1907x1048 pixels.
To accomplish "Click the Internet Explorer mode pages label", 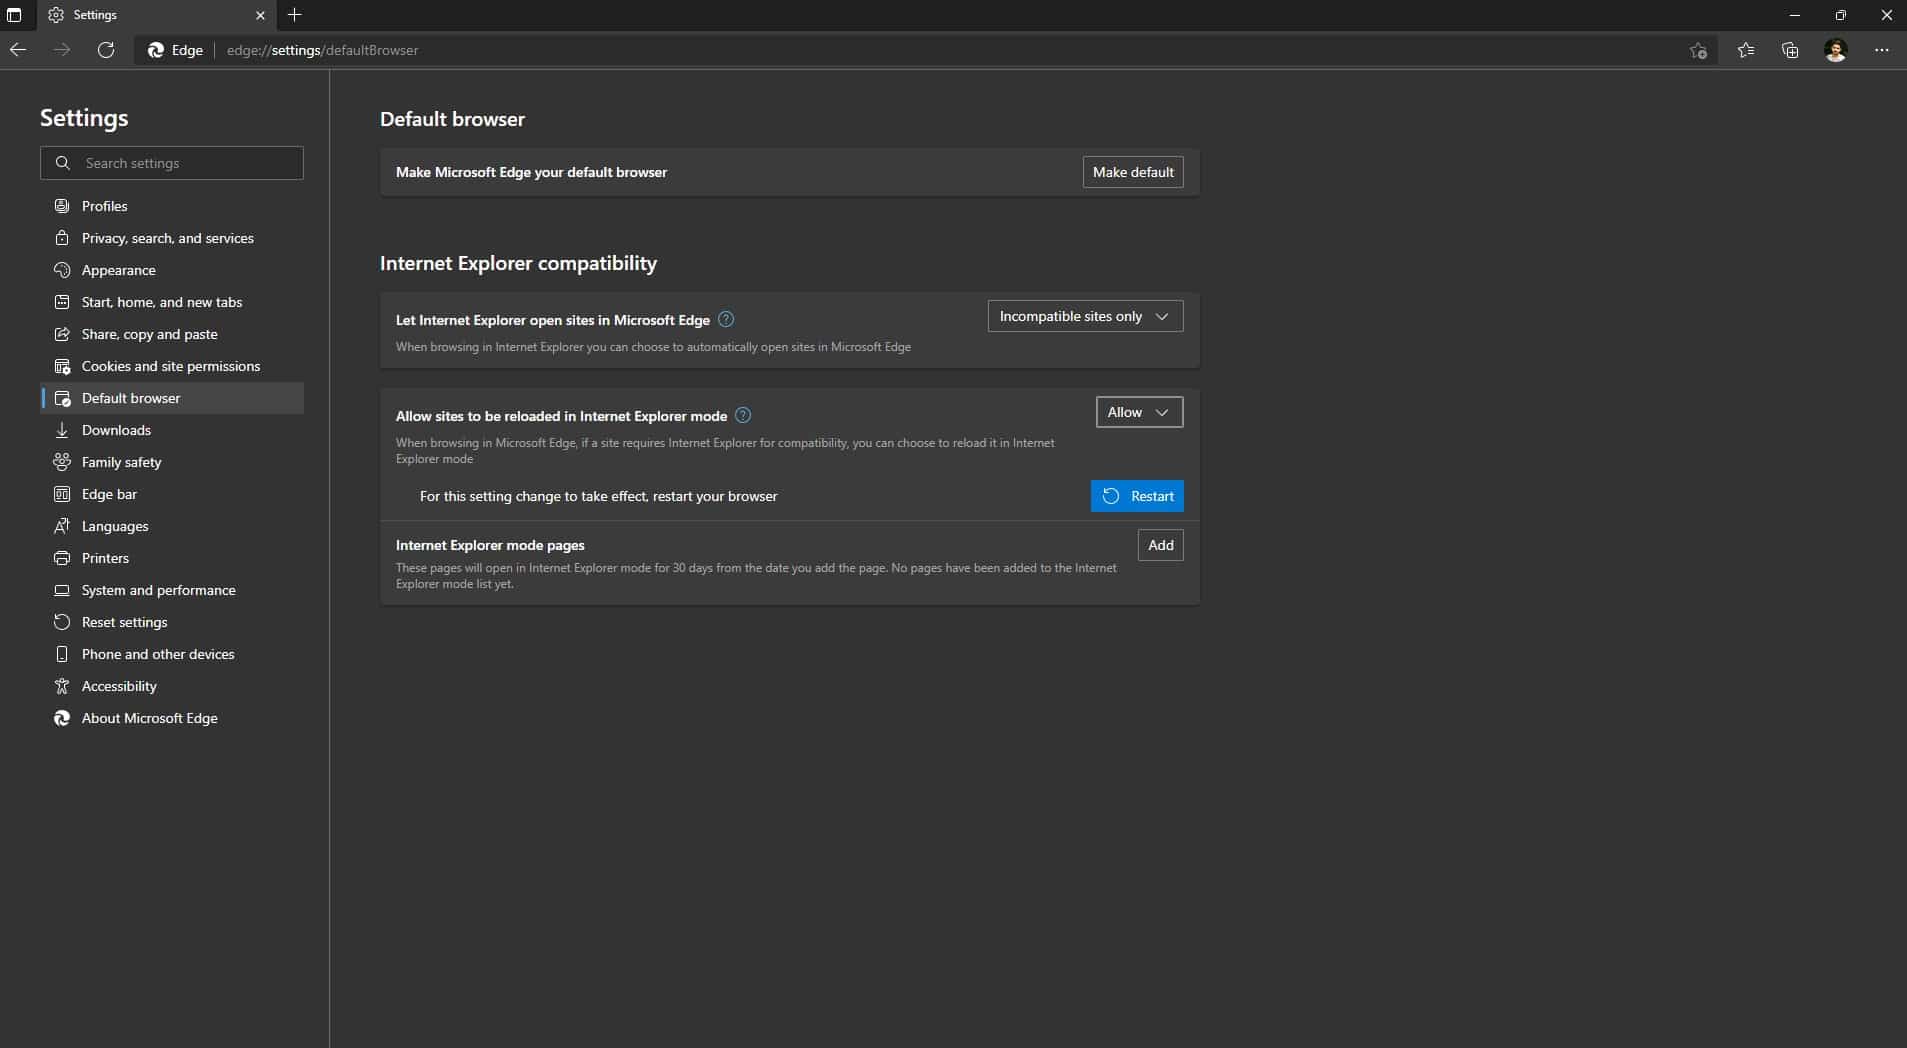I will (490, 545).
